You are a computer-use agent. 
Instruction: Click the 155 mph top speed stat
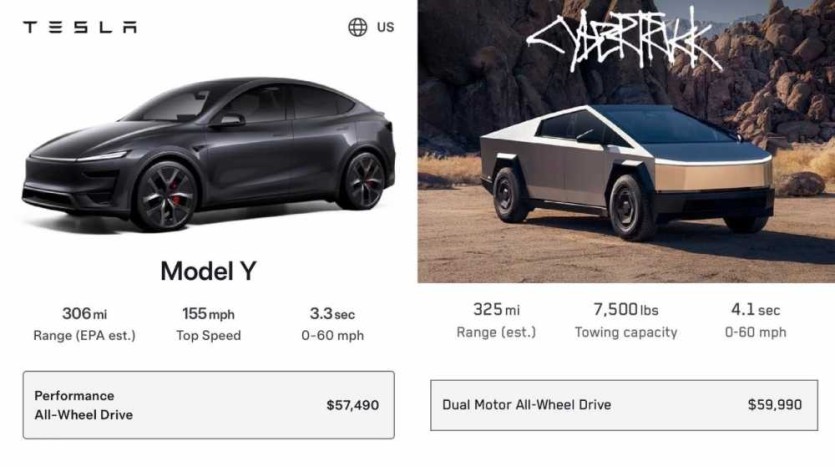point(208,324)
